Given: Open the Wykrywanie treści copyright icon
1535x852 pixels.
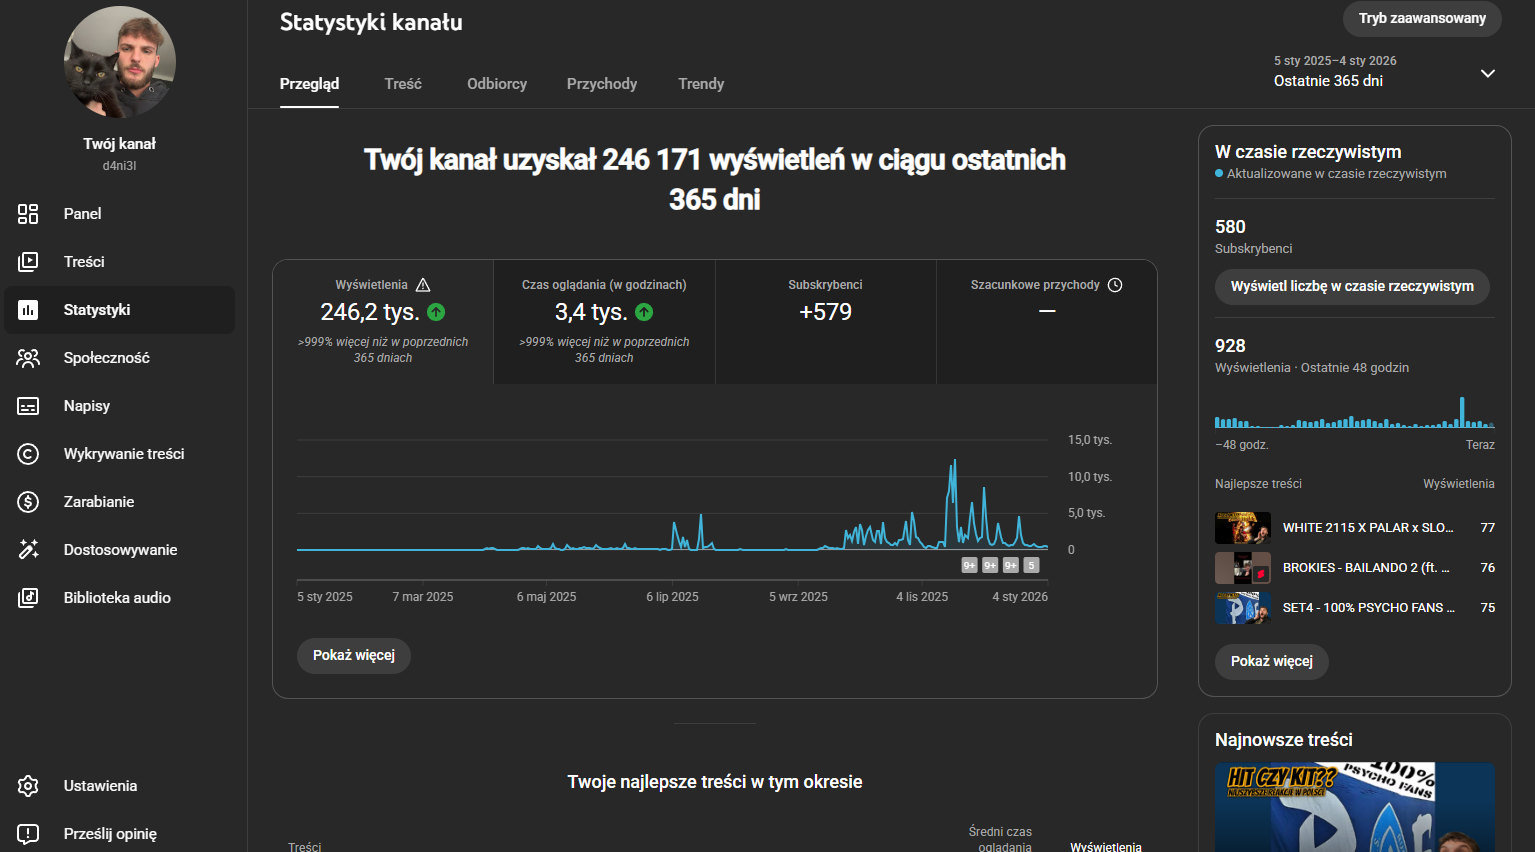Looking at the screenshot, I should (x=28, y=454).
